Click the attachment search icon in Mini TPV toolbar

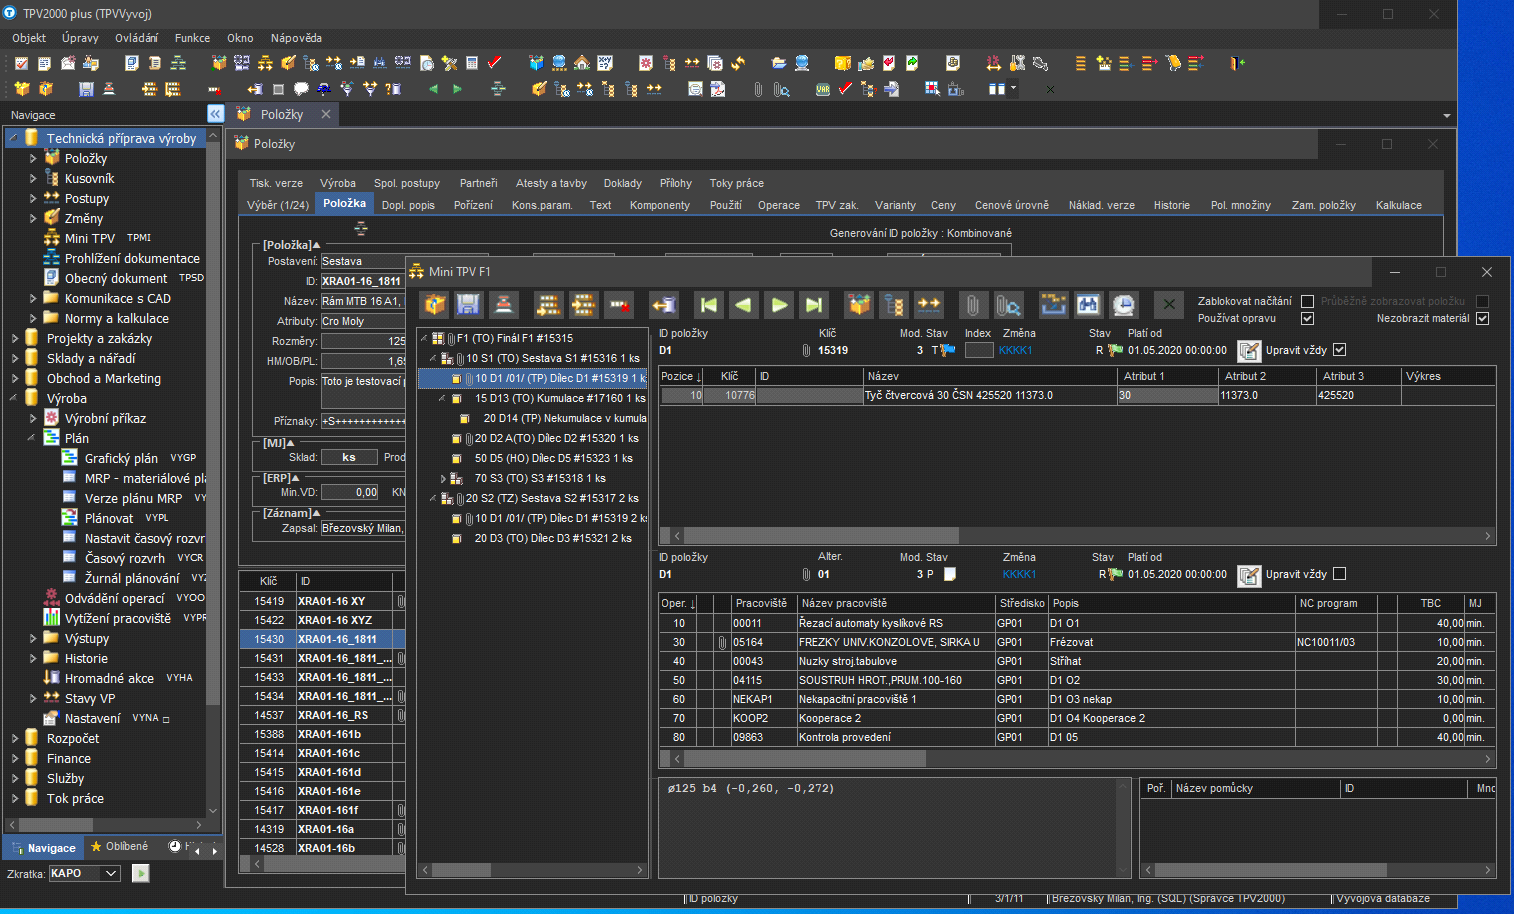coord(1008,304)
